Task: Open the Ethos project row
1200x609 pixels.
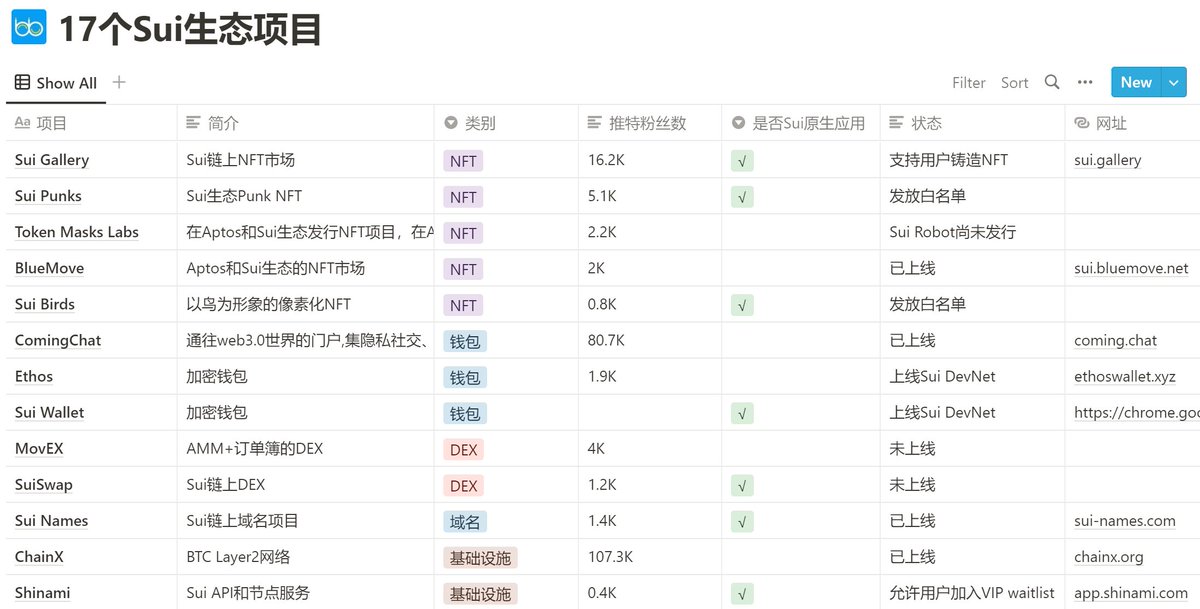Action: pyautogui.click(x=34, y=376)
